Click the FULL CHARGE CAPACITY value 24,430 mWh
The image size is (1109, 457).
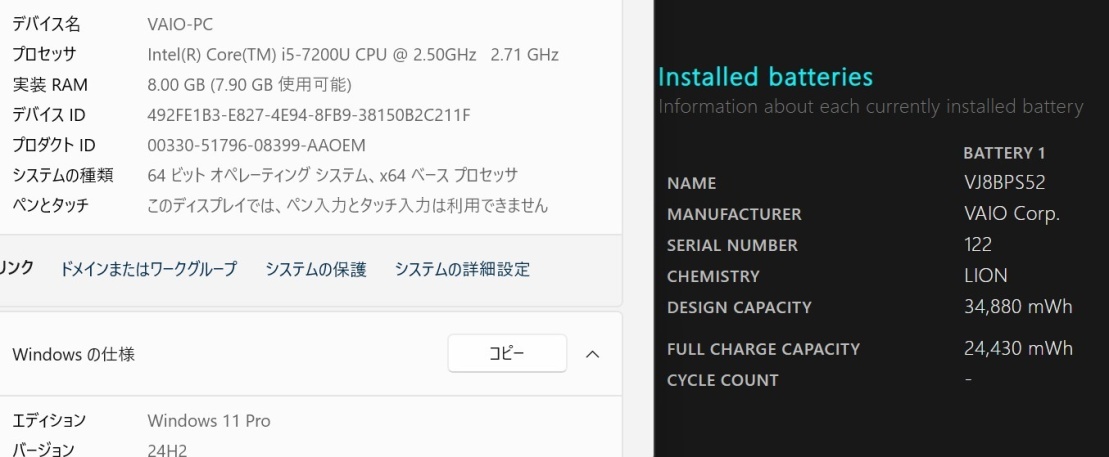pyautogui.click(x=1018, y=348)
